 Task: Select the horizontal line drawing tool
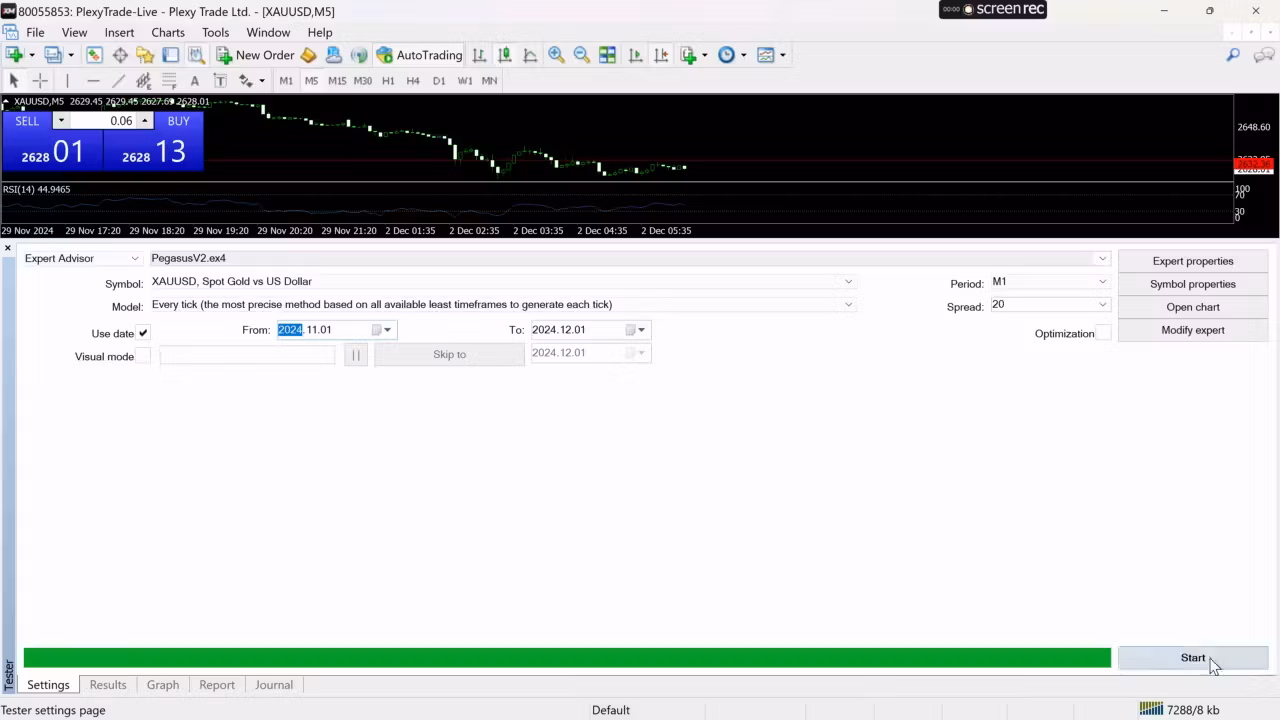click(93, 81)
